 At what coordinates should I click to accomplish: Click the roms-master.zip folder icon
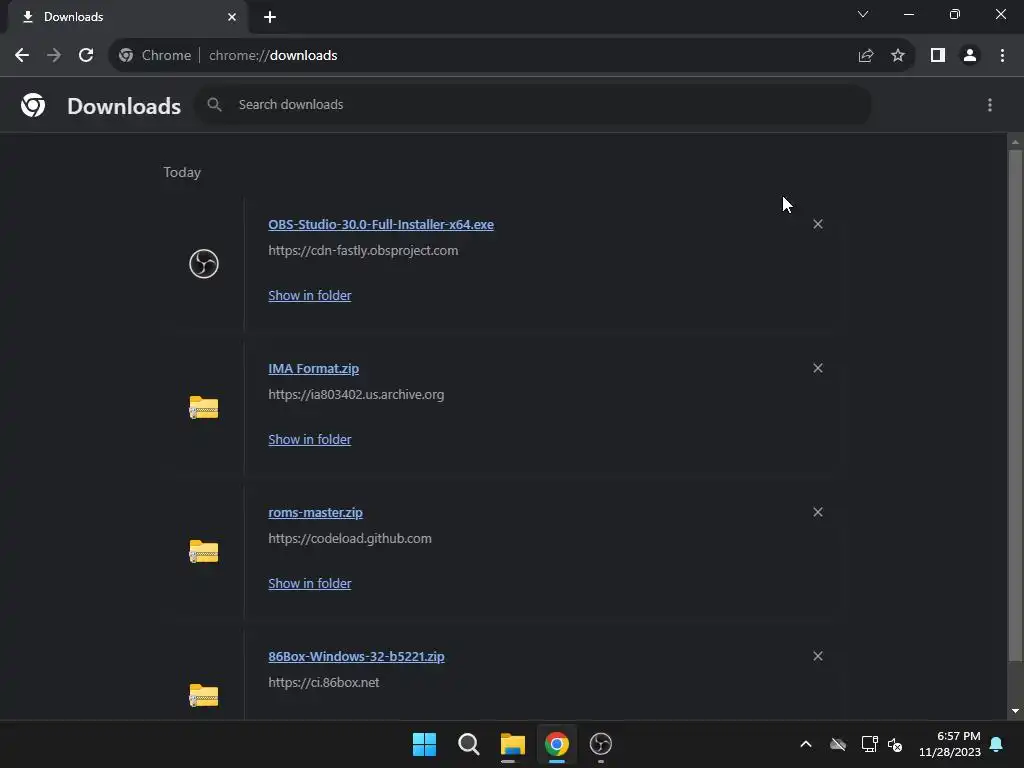pyautogui.click(x=204, y=551)
